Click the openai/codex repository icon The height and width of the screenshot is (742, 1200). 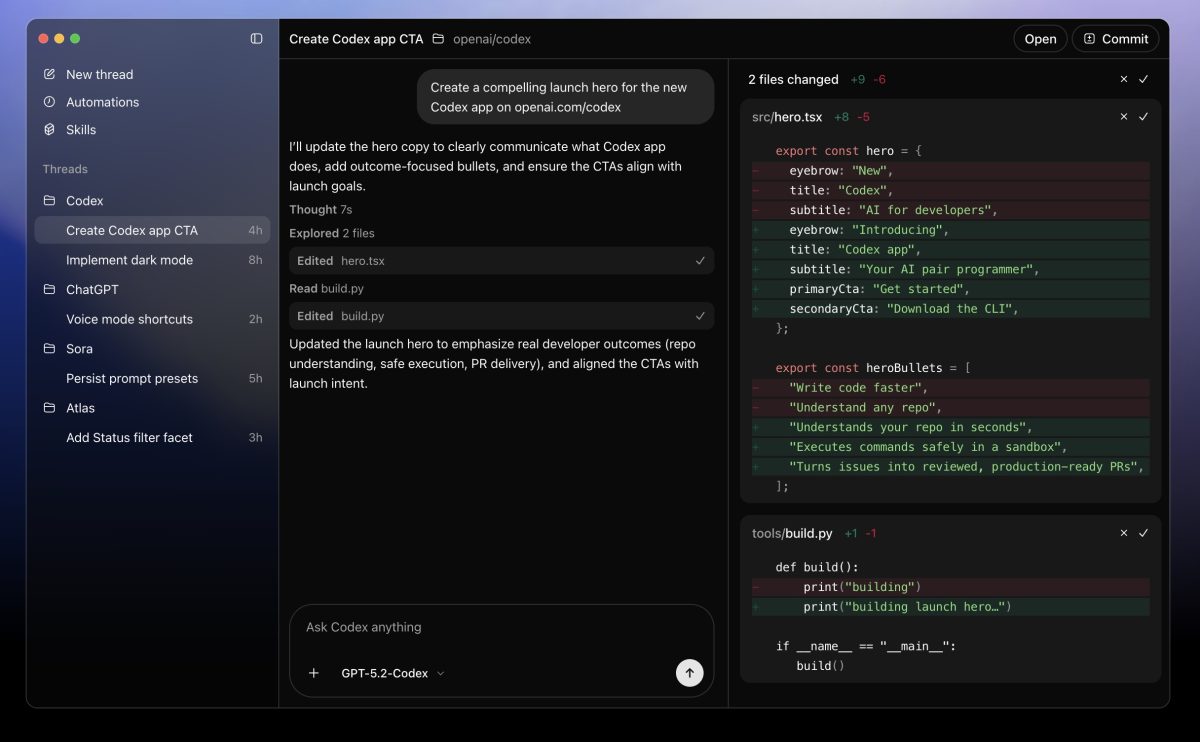tap(439, 39)
